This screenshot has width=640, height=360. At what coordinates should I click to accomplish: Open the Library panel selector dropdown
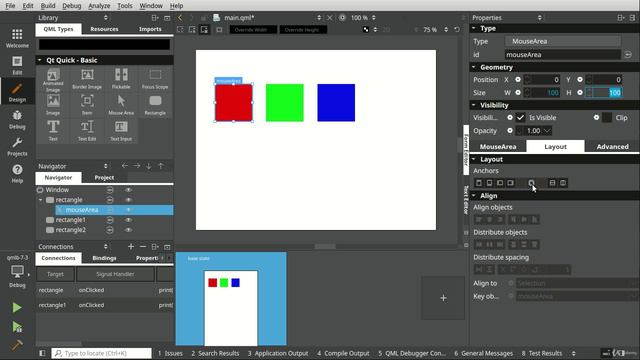(x=106, y=18)
